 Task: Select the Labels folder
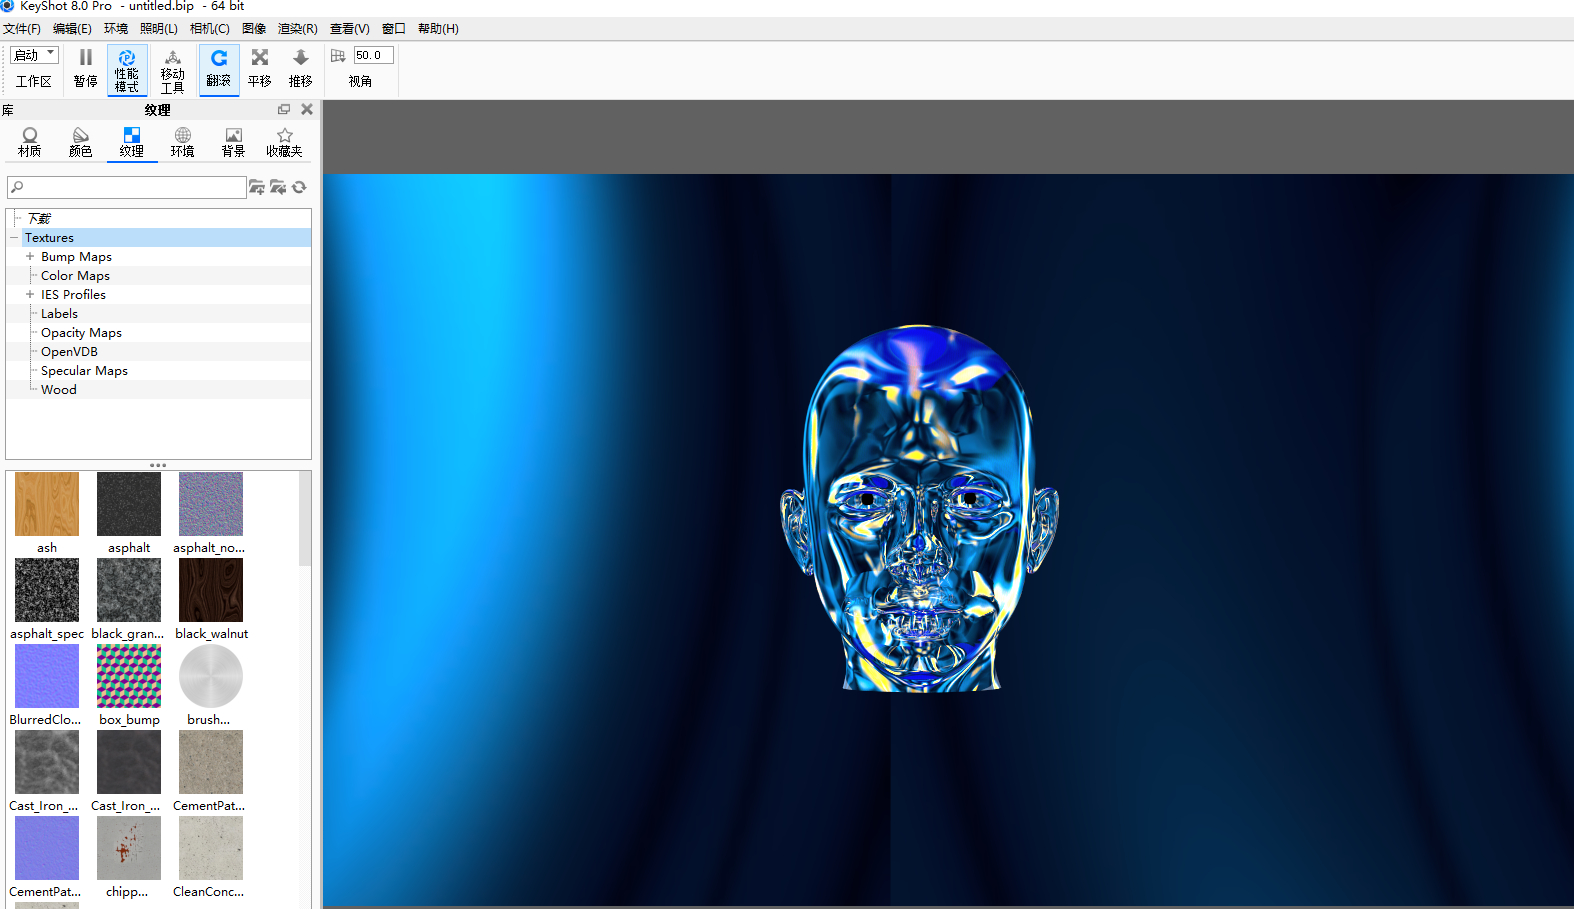click(59, 314)
